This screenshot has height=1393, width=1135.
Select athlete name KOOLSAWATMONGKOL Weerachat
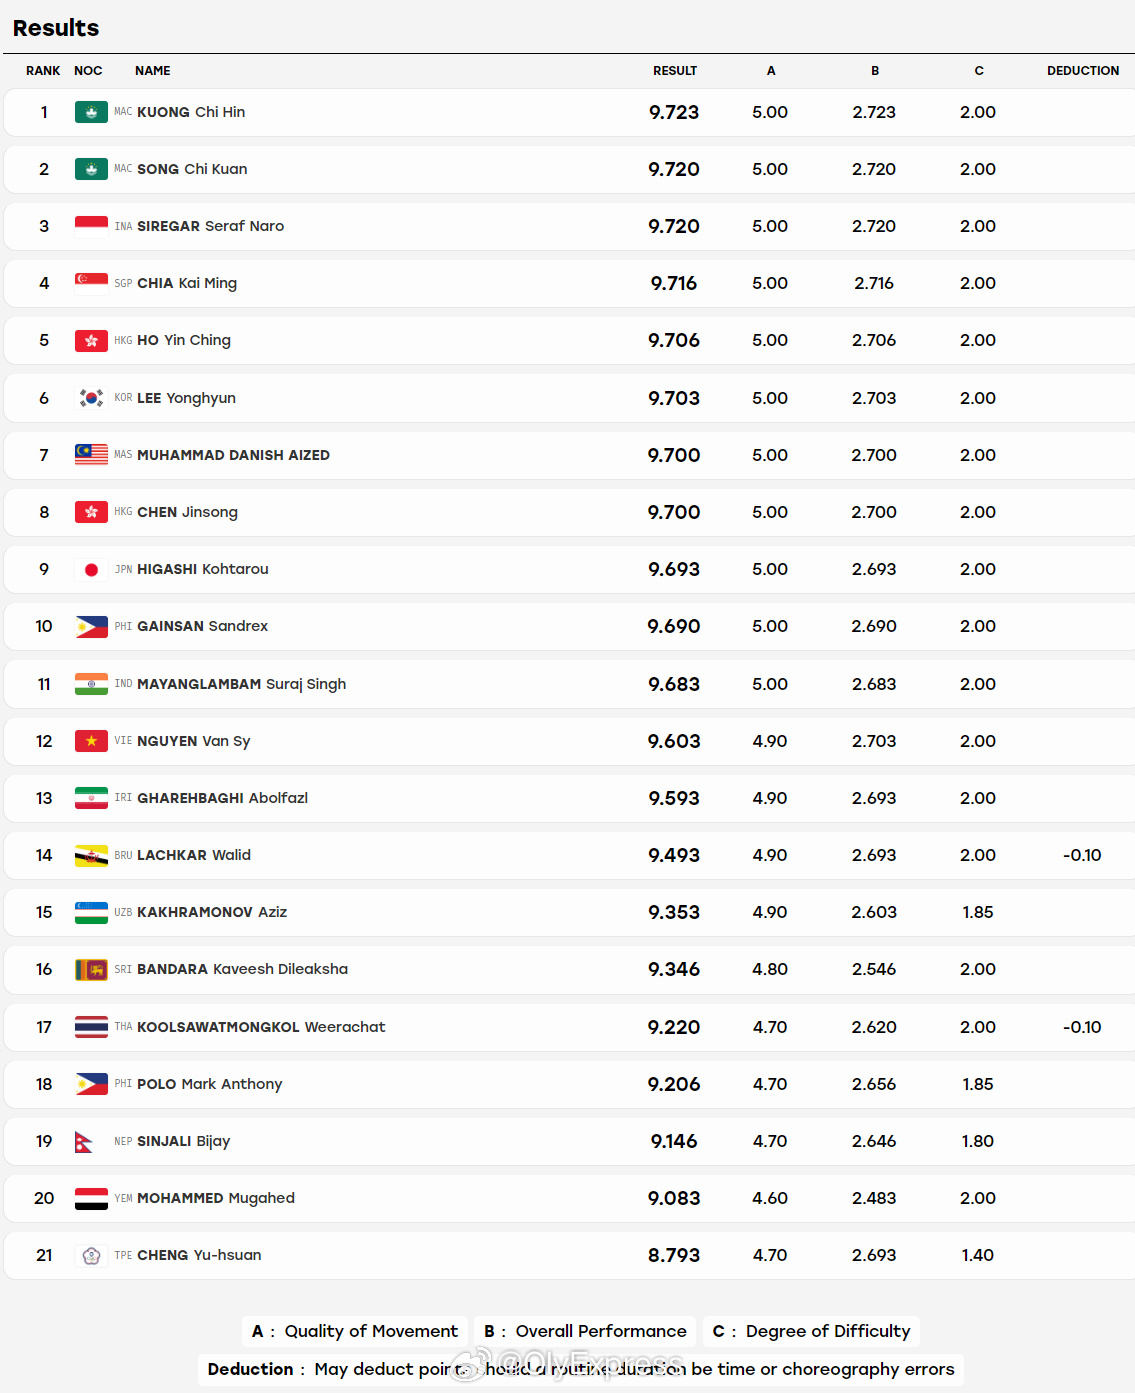tap(261, 1027)
